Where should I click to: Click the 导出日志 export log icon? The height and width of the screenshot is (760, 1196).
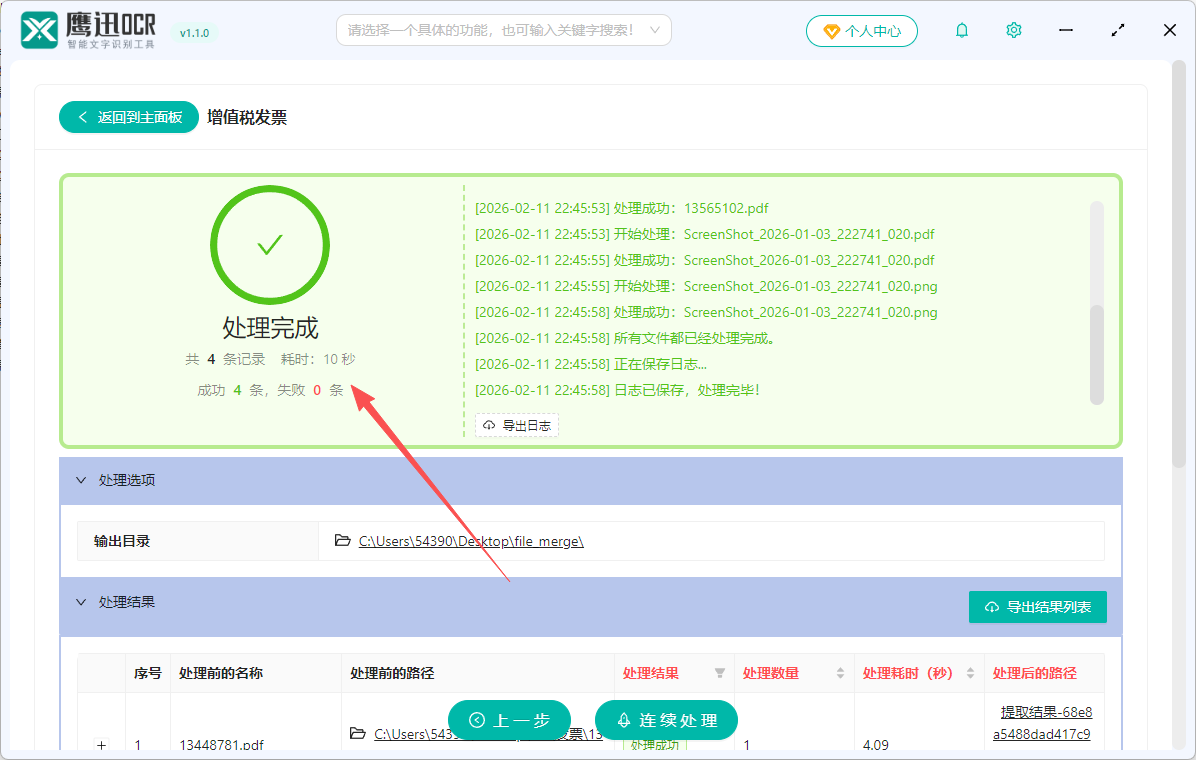click(489, 425)
